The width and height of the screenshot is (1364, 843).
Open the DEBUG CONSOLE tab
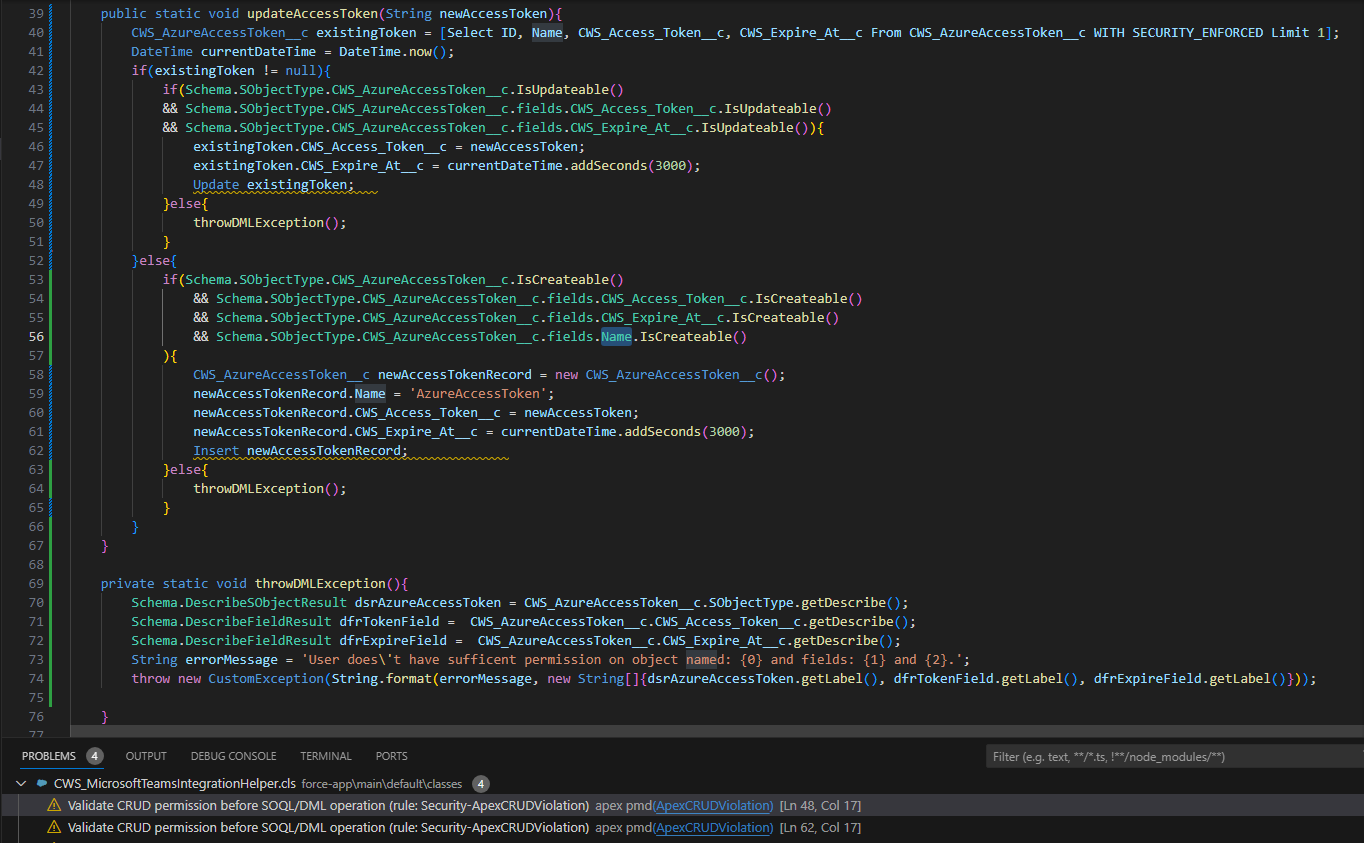232,756
